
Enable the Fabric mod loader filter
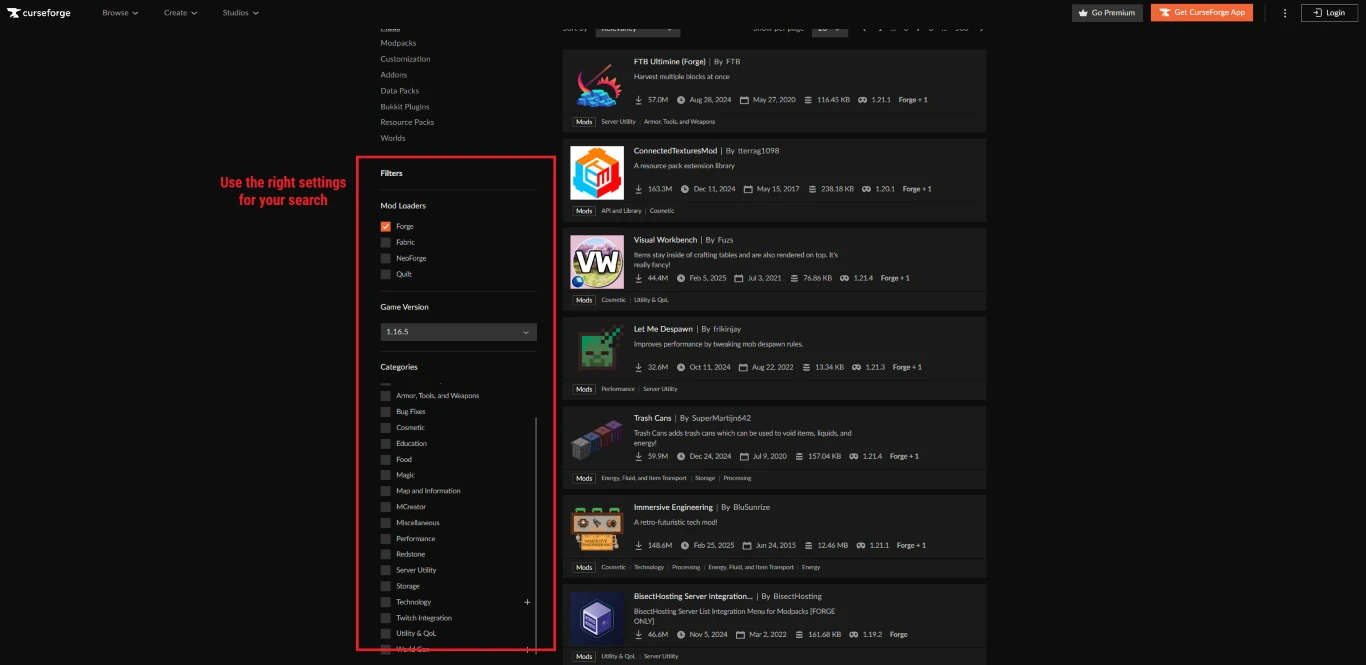tap(386, 242)
